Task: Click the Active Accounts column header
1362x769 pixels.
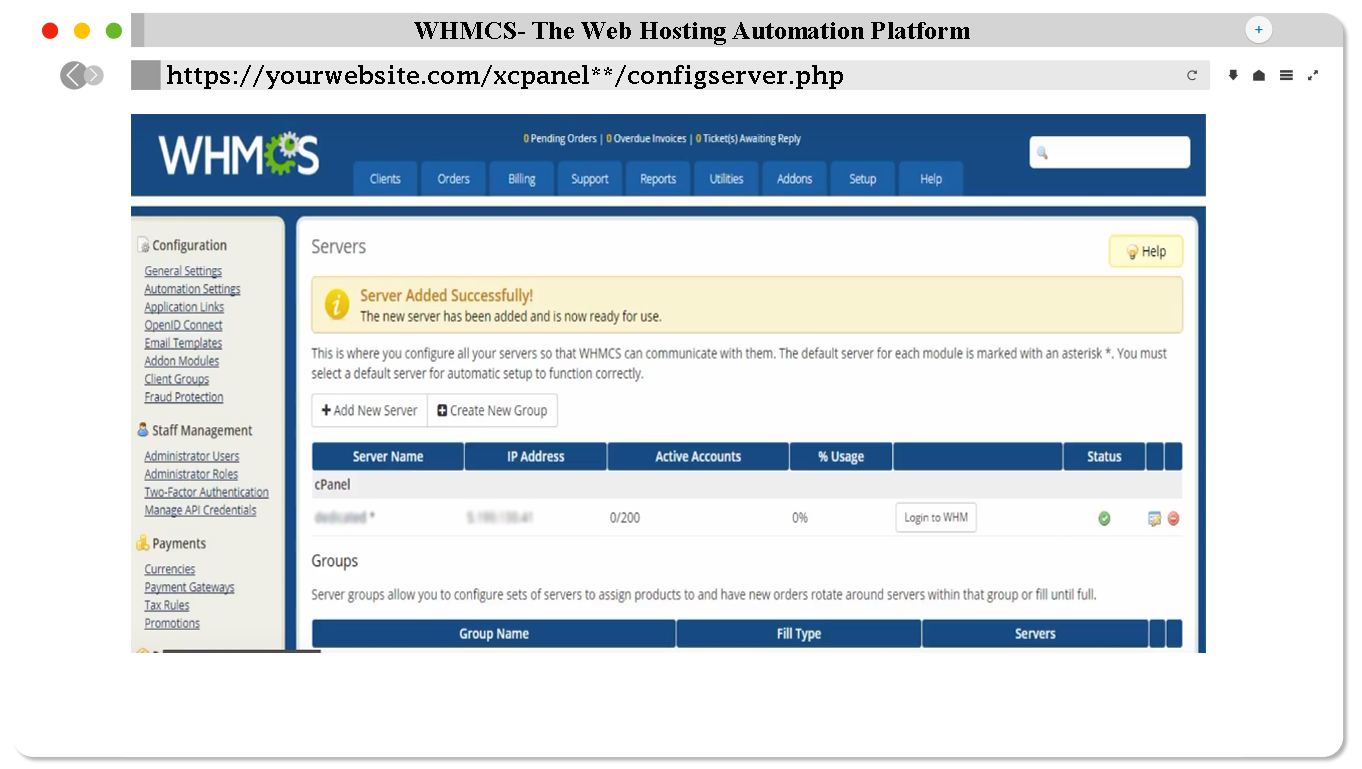Action: [698, 457]
